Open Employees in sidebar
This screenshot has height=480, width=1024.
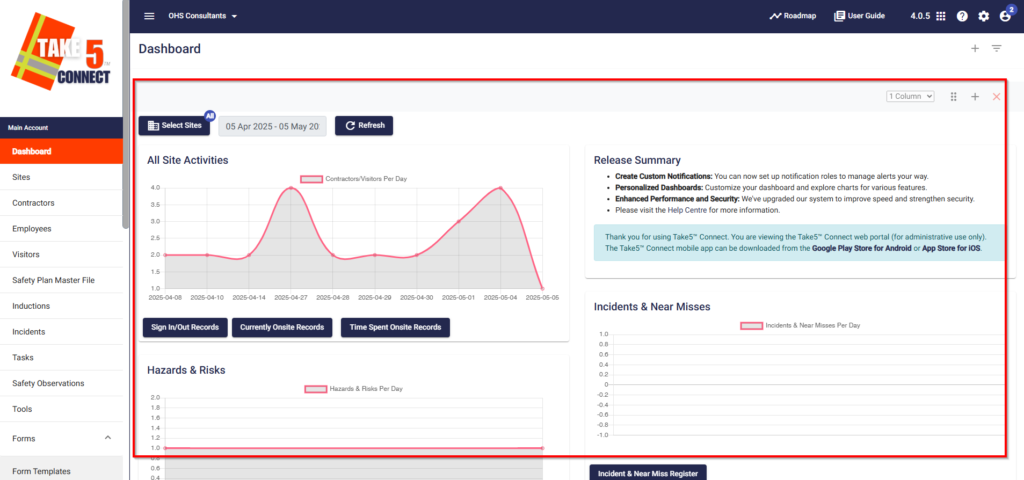pos(61,229)
